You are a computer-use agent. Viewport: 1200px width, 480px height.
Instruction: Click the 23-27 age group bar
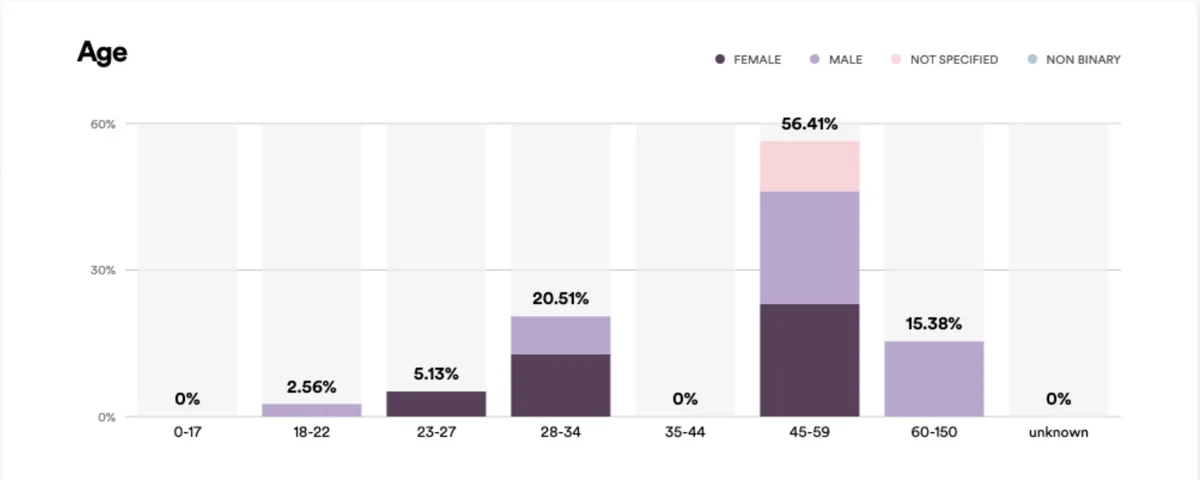coord(436,404)
